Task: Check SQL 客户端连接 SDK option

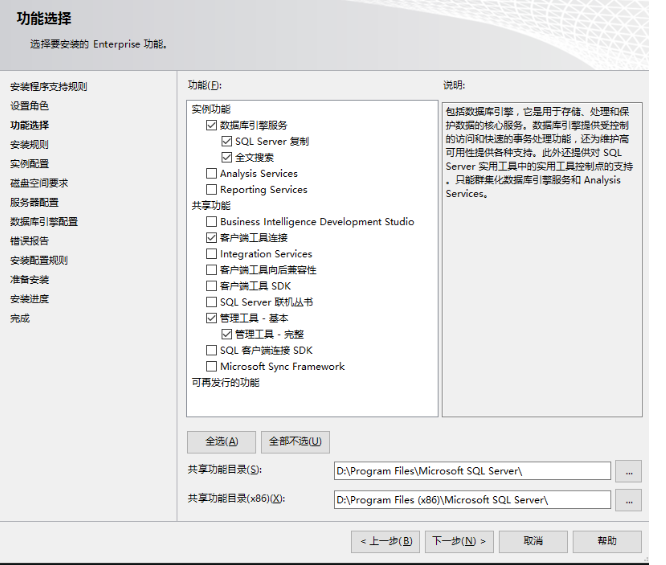Action: pos(211,350)
